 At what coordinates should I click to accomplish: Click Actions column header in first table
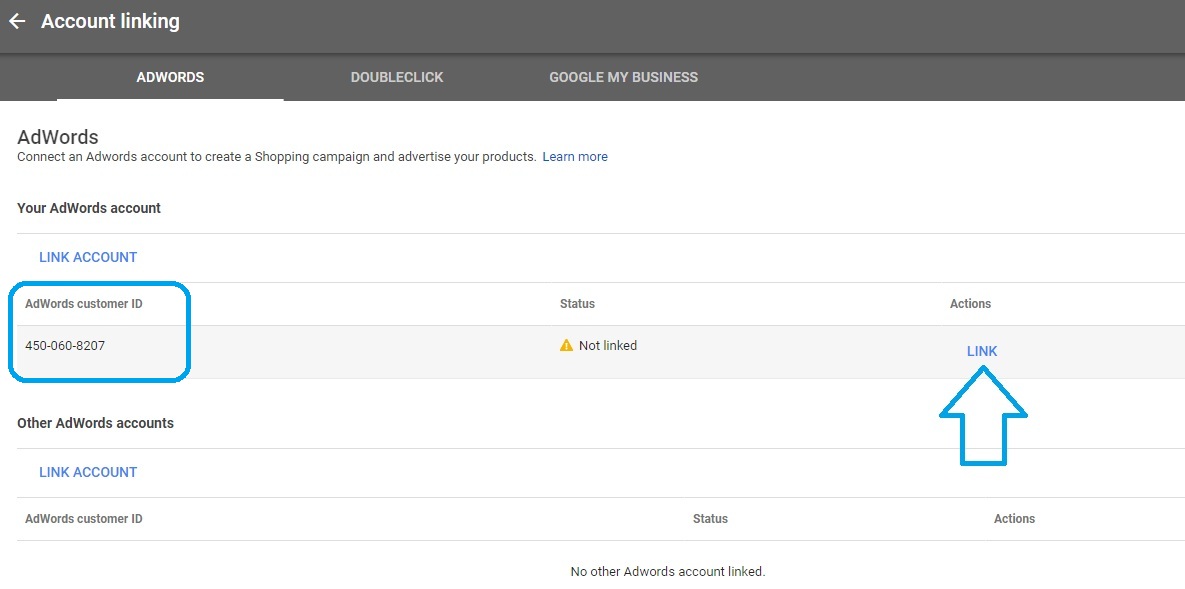point(970,304)
